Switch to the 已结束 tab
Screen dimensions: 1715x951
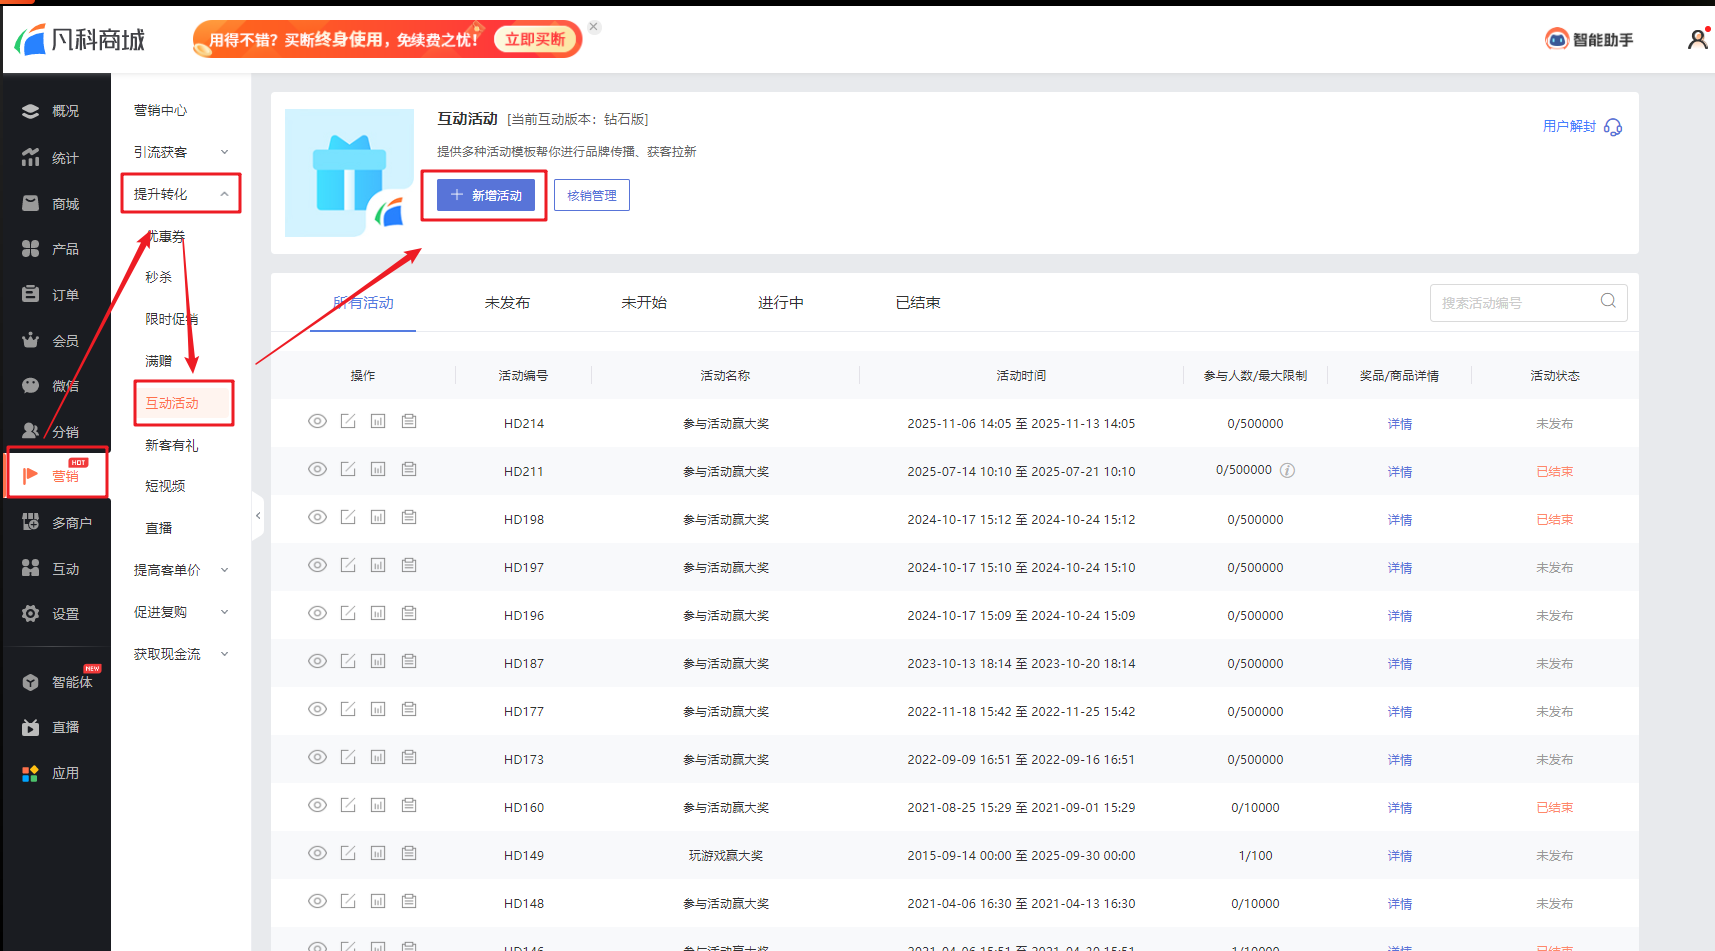[x=917, y=303]
